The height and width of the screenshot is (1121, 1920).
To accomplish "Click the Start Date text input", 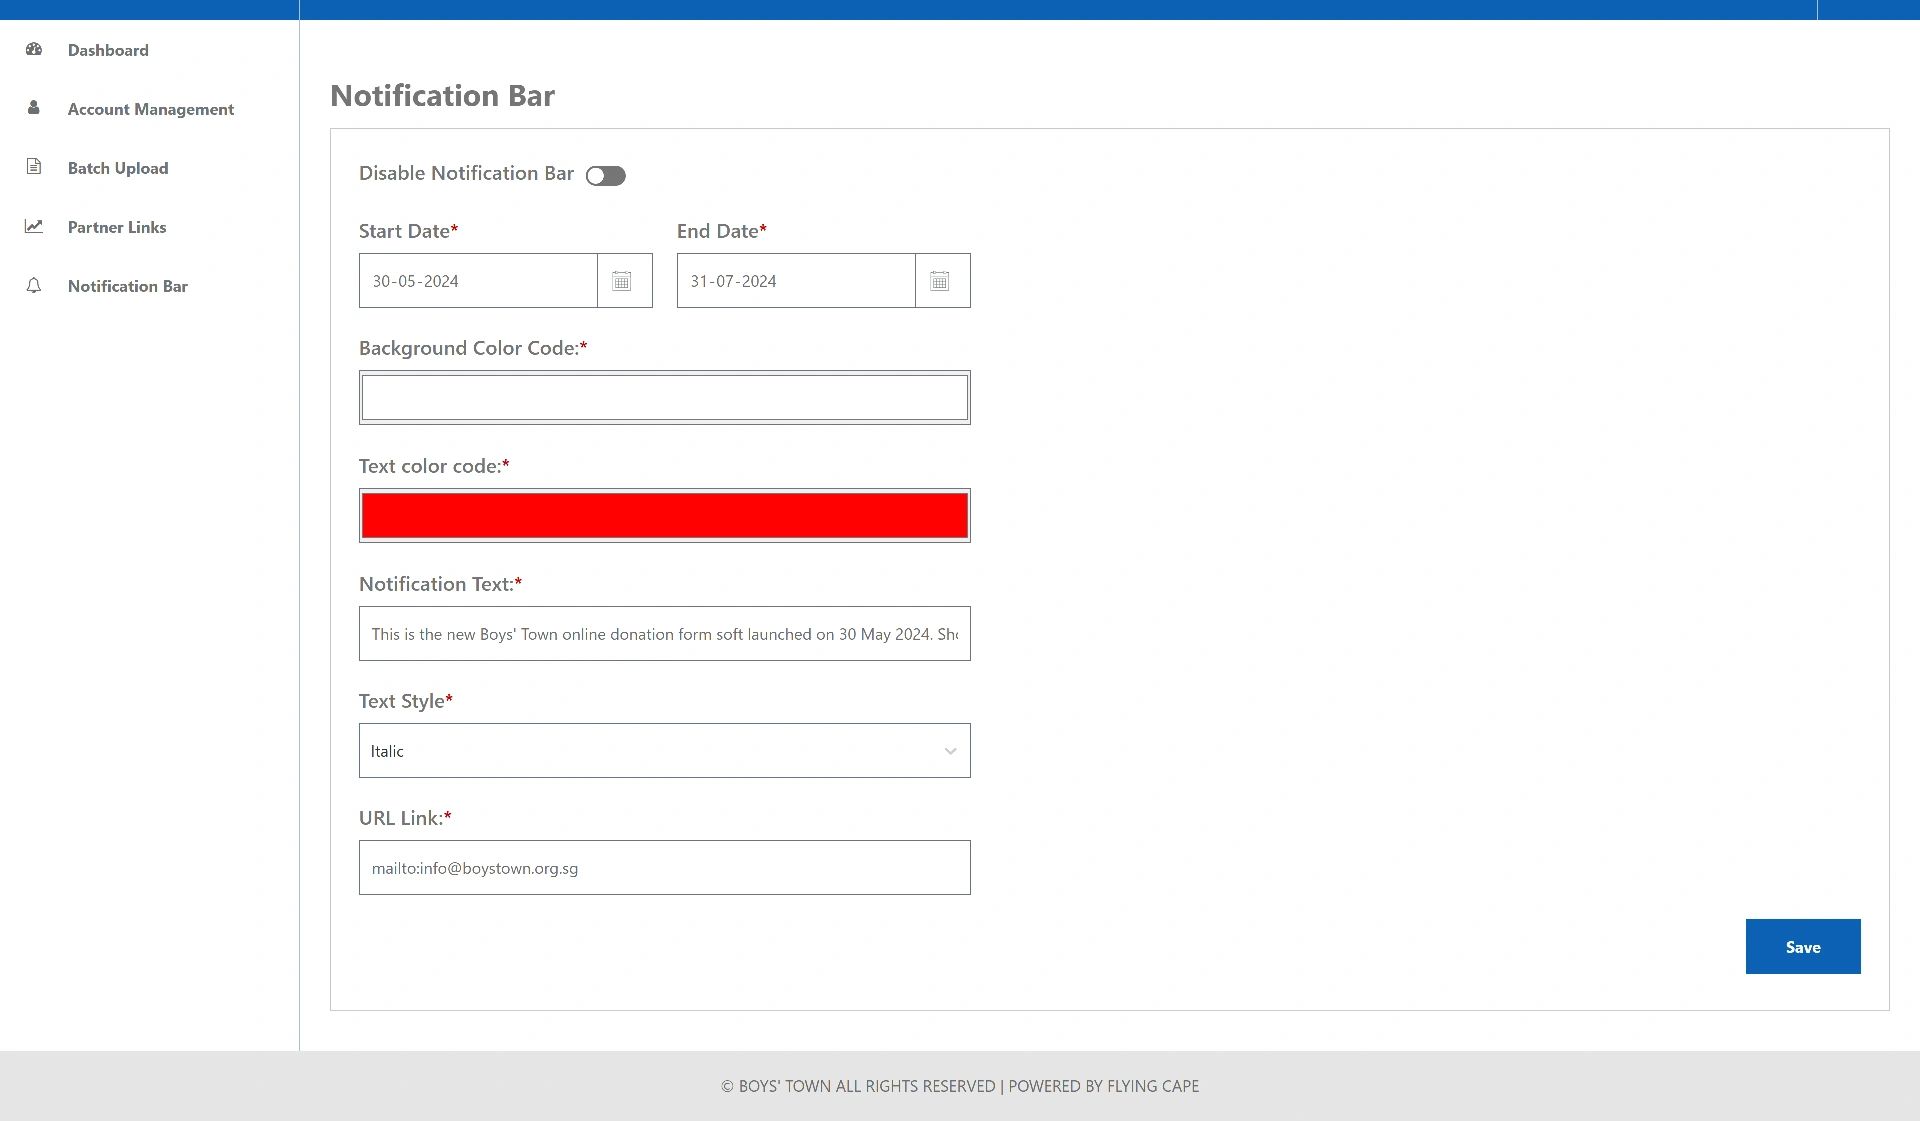I will coord(478,281).
